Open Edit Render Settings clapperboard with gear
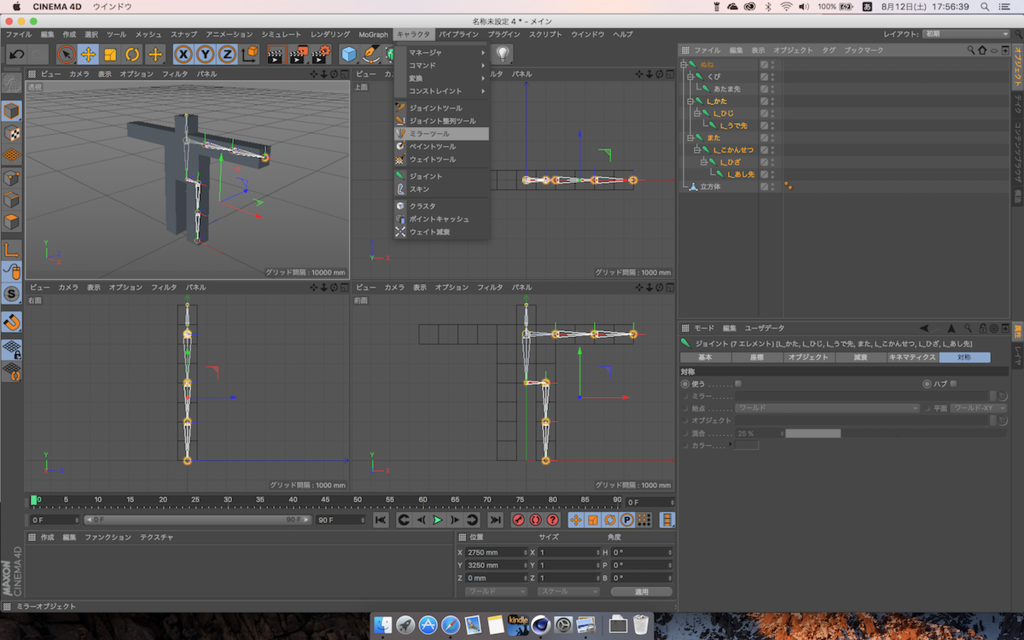Image resolution: width=1024 pixels, height=640 pixels. click(x=321, y=54)
